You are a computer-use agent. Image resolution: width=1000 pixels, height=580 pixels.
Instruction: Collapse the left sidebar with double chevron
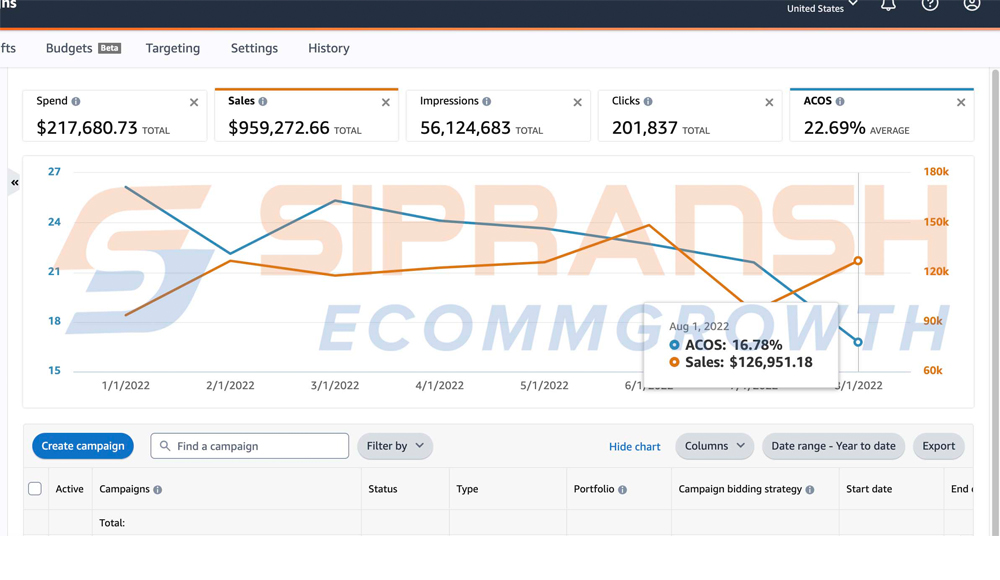(x=15, y=183)
